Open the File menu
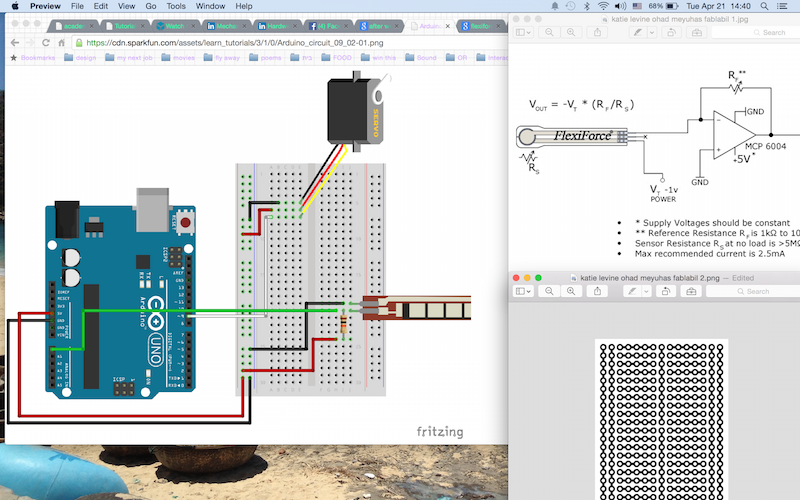This screenshot has width=800, height=500. [77, 6]
